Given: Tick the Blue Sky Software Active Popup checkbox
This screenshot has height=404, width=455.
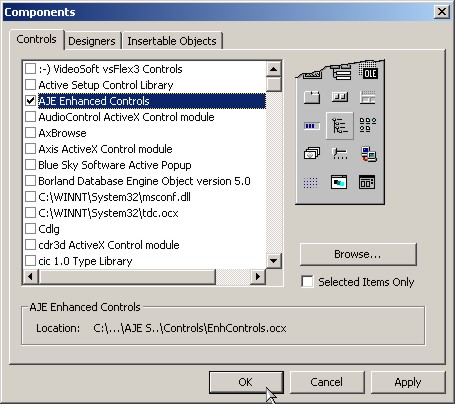Looking at the screenshot, I should pyautogui.click(x=30, y=165).
